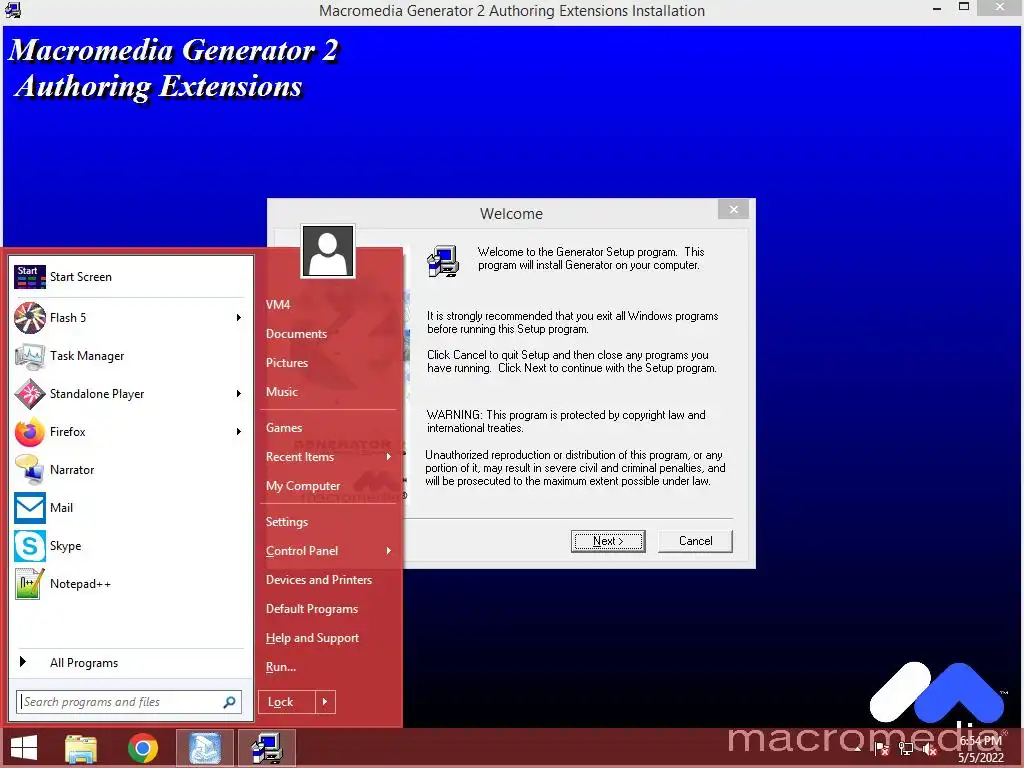1024x768 pixels.
Task: Open the Start Screen shortcut icon
Action: tap(29, 277)
